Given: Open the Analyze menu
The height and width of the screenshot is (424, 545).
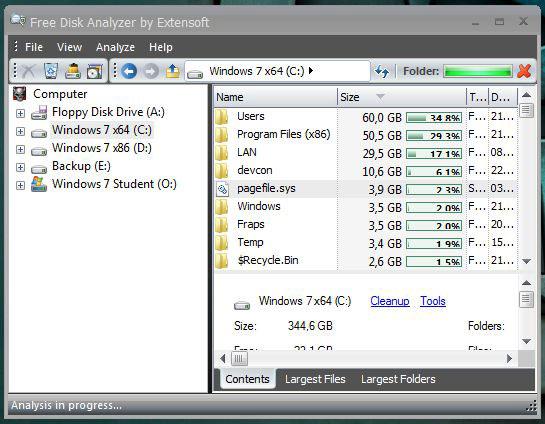Looking at the screenshot, I should click(115, 47).
